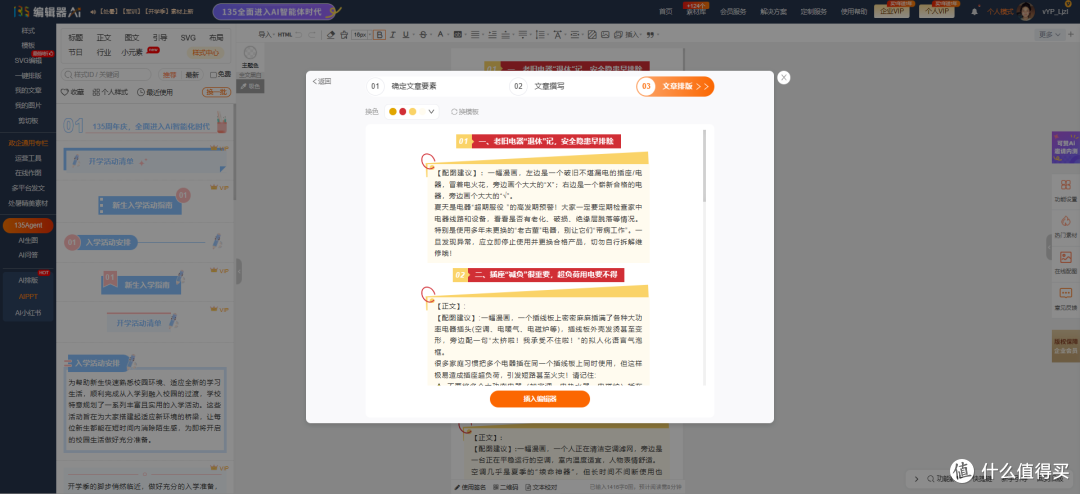Viewport: 1080px width, 494px height.
Task: Click the redo arrow in toolbar
Action: (x=311, y=34)
